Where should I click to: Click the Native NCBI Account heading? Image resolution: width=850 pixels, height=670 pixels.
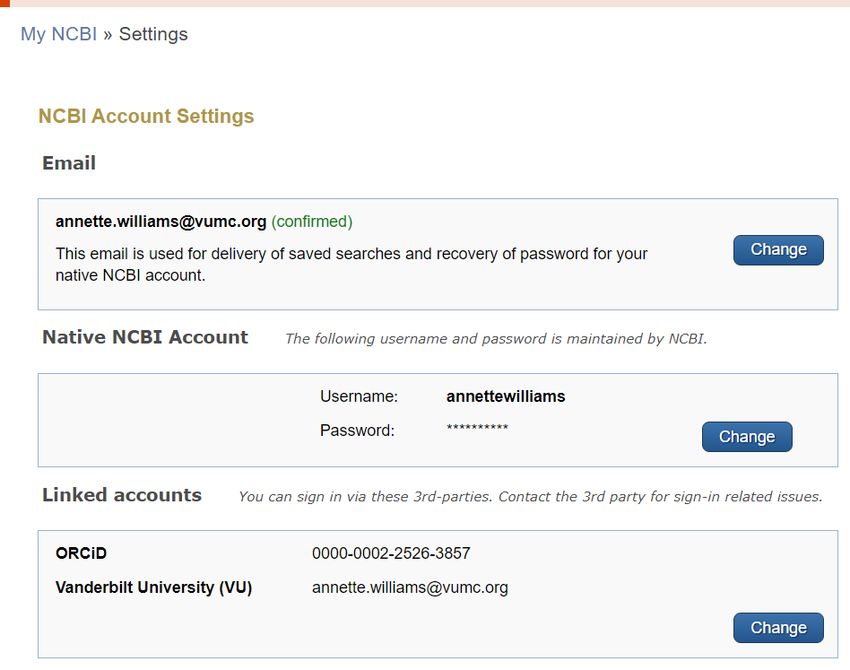pyautogui.click(x=145, y=337)
